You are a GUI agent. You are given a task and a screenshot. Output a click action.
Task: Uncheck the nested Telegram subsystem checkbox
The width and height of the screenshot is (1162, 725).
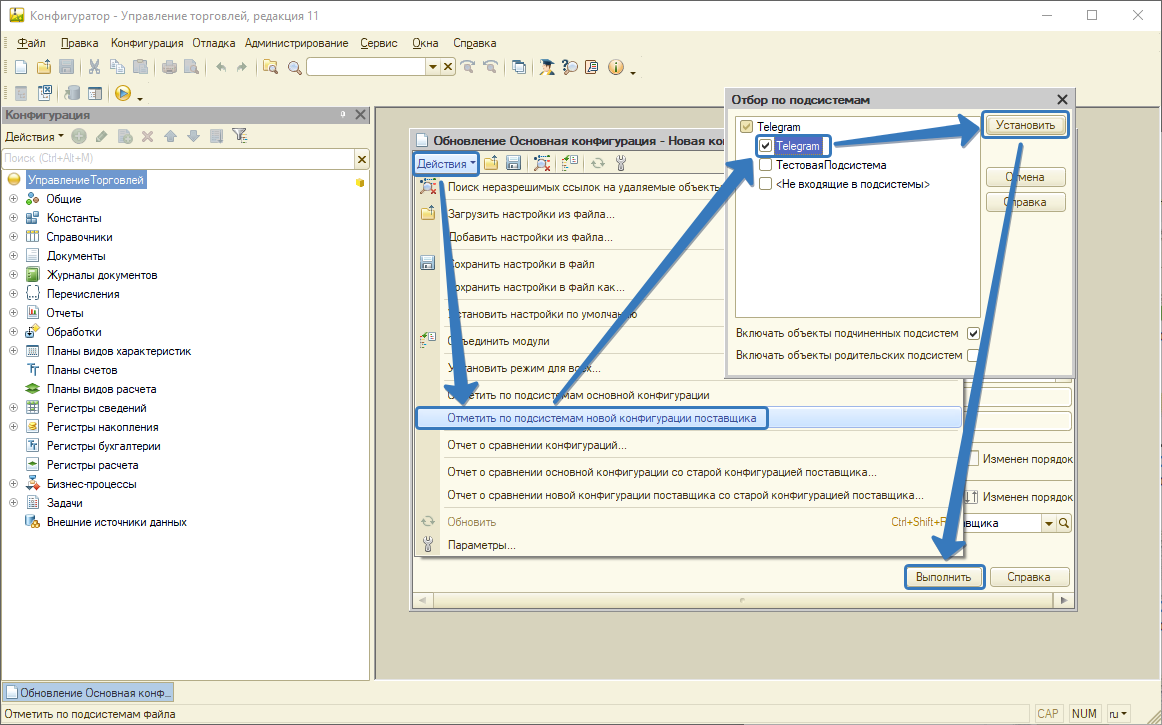coord(766,146)
